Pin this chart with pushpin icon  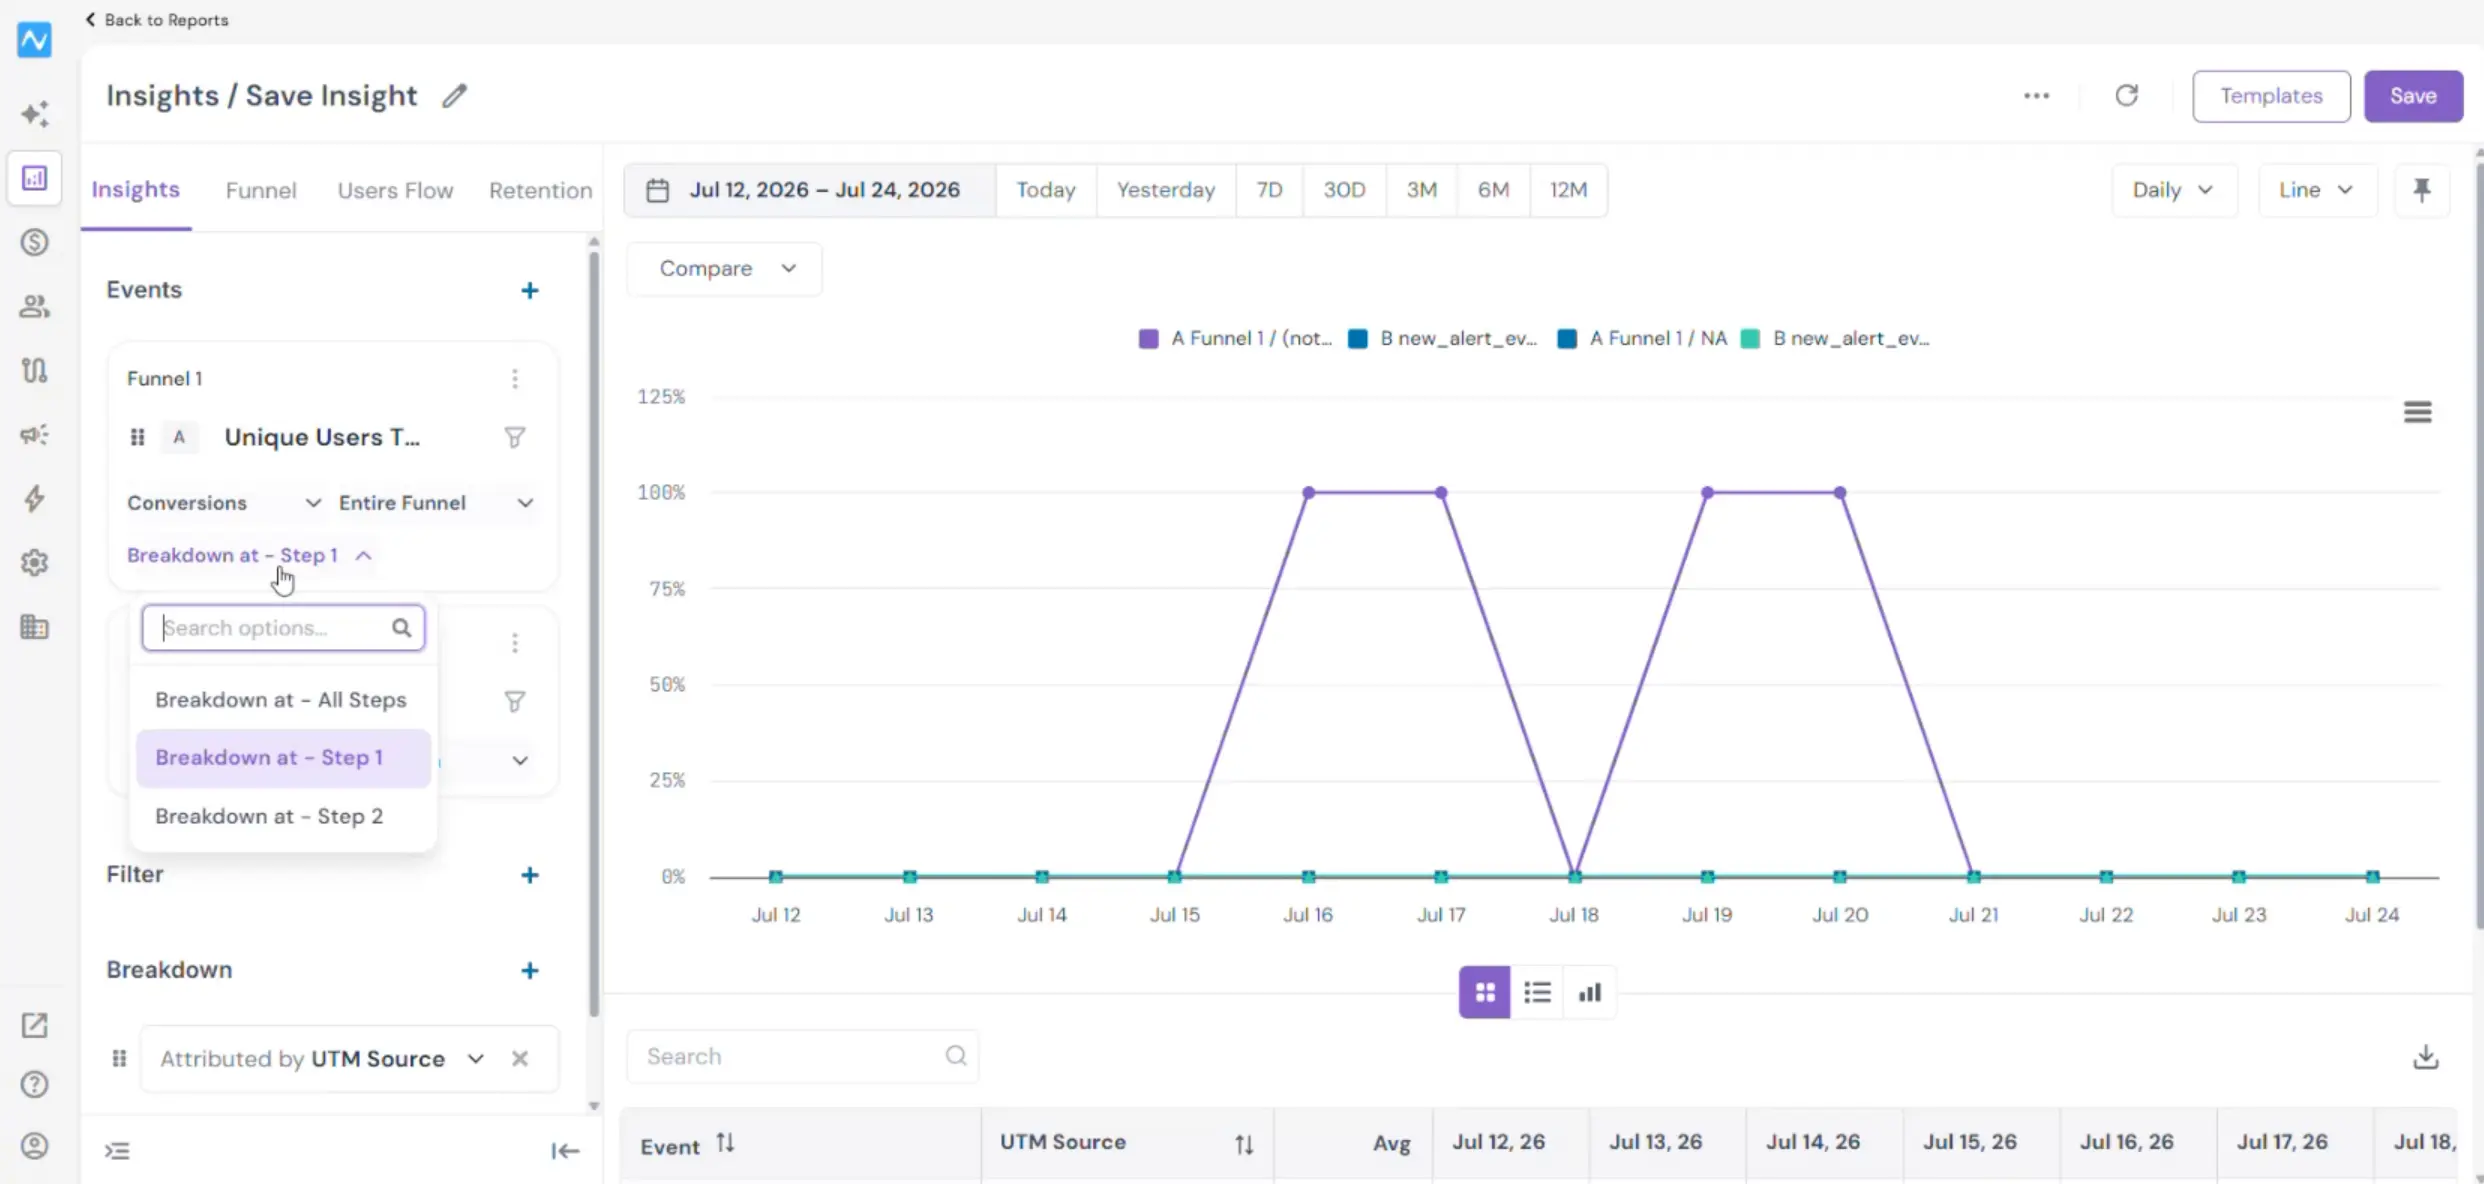2421,190
